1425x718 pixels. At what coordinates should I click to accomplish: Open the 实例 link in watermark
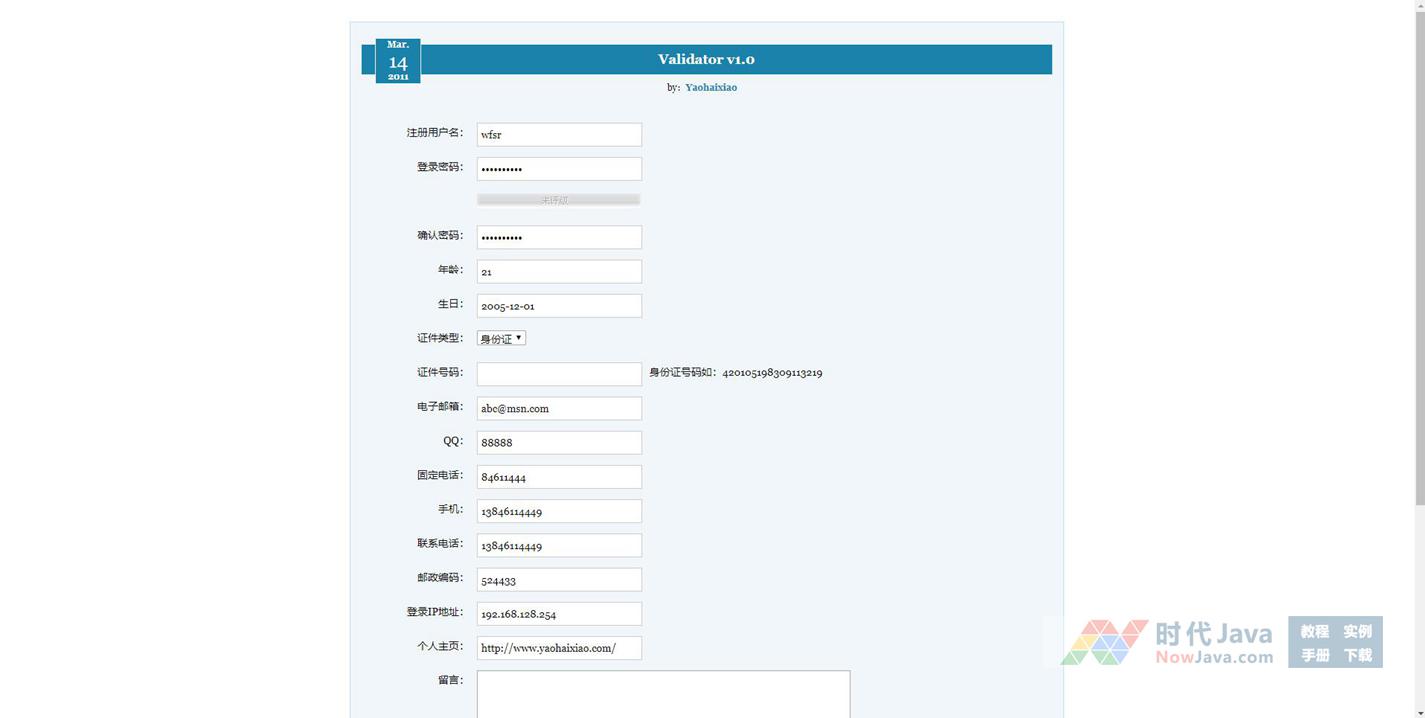[x=1357, y=631]
